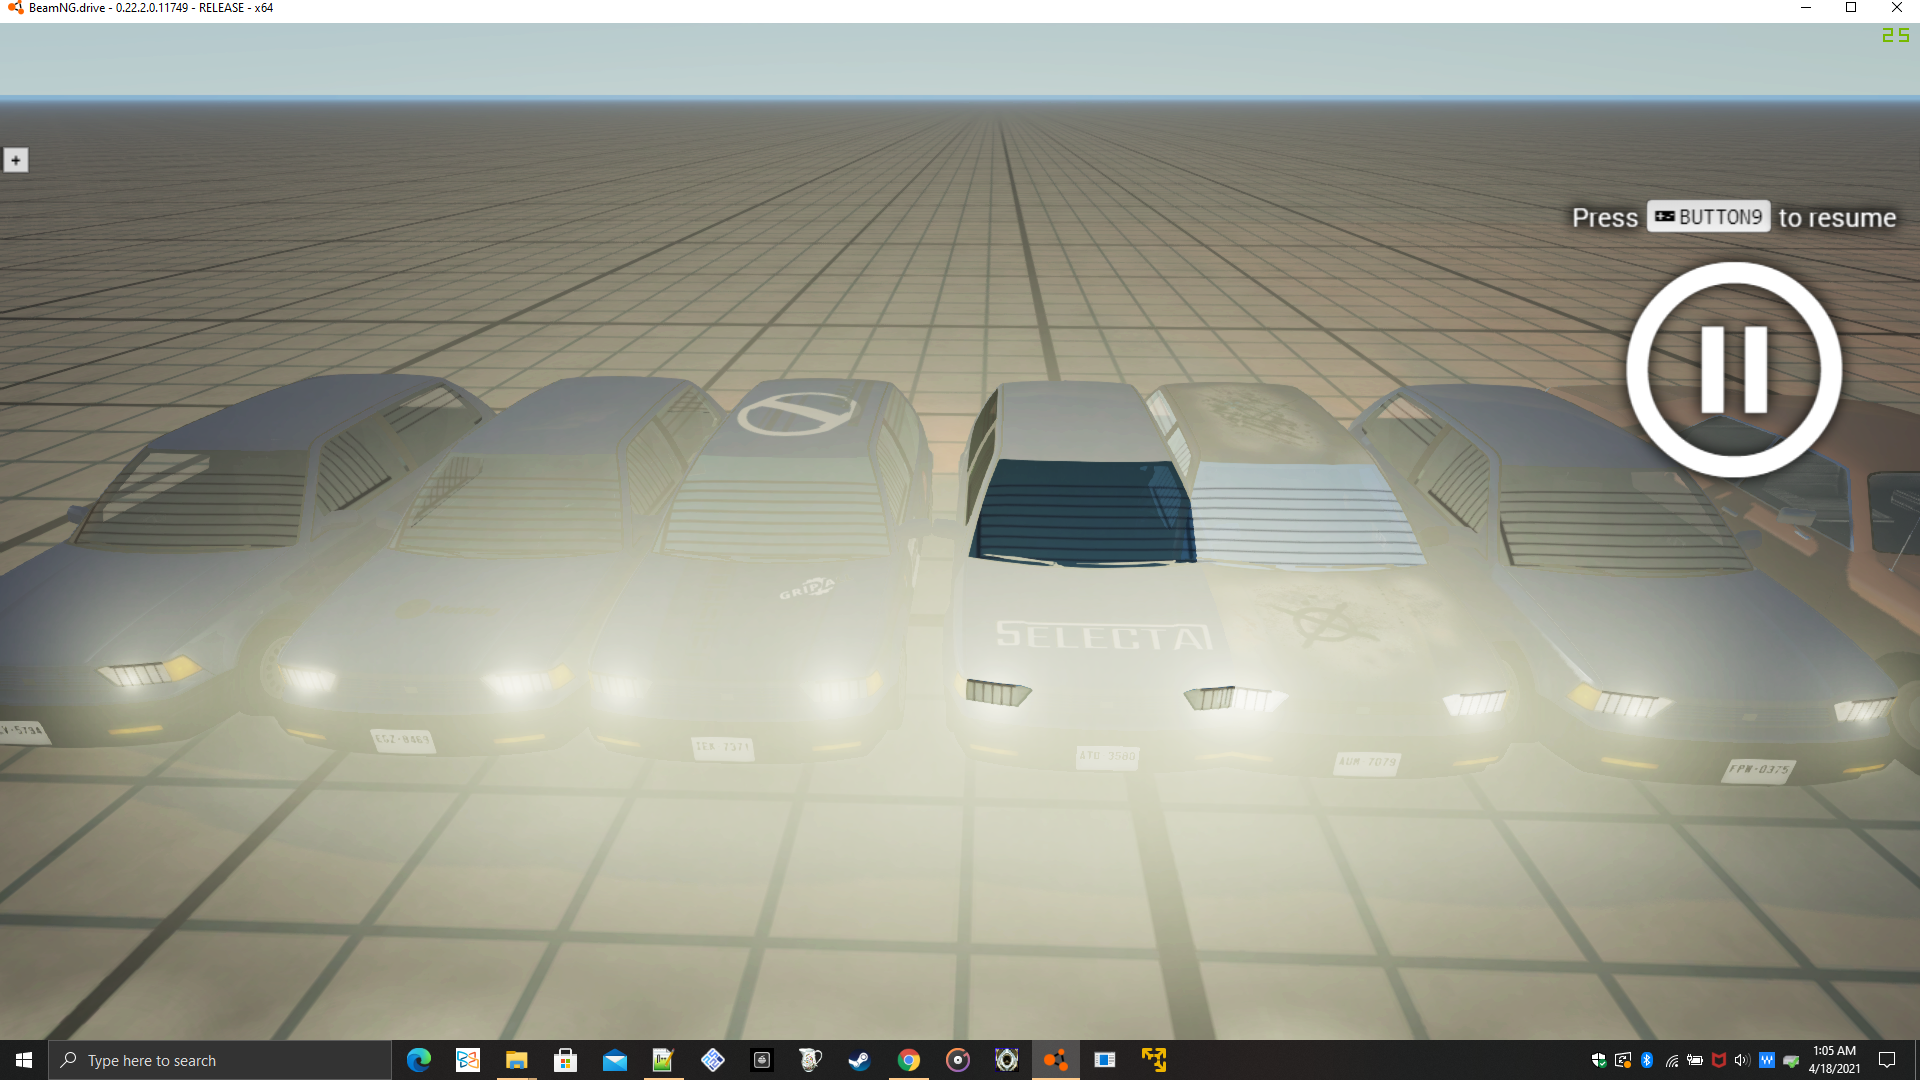Open Google Chrome from the taskbar
1920x1080 pixels.
click(x=908, y=1060)
